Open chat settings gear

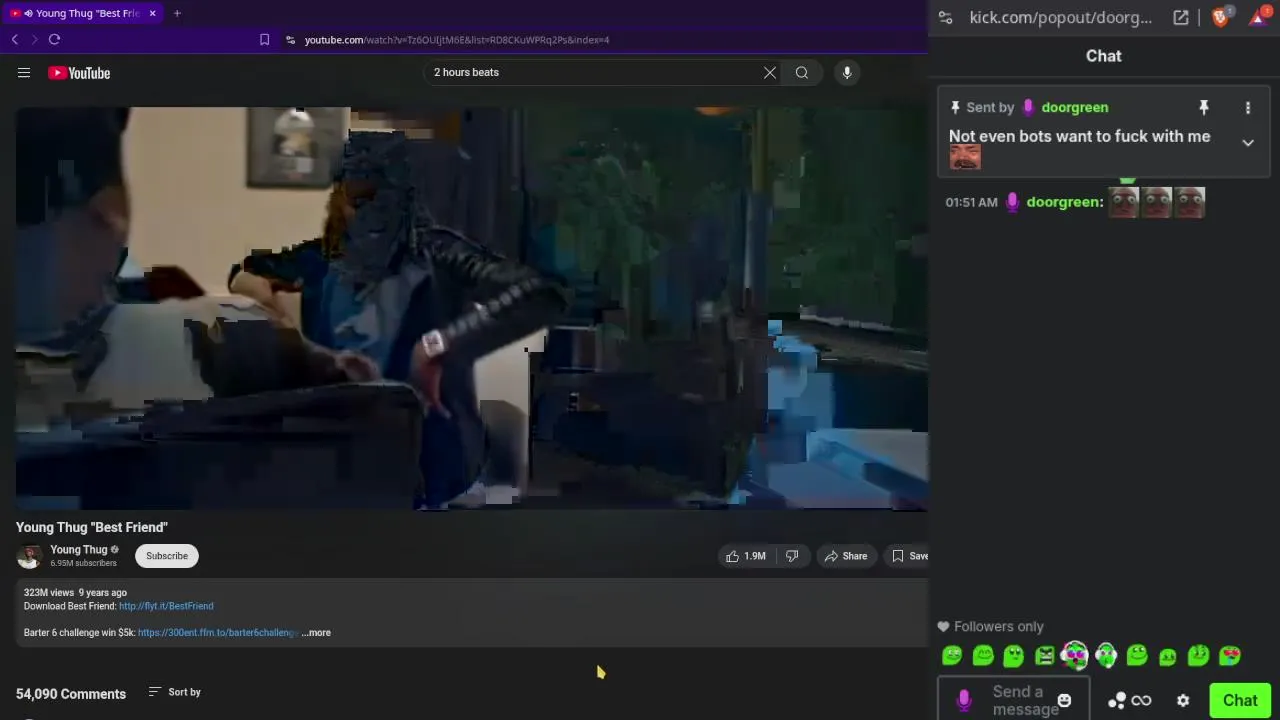[x=1183, y=700]
